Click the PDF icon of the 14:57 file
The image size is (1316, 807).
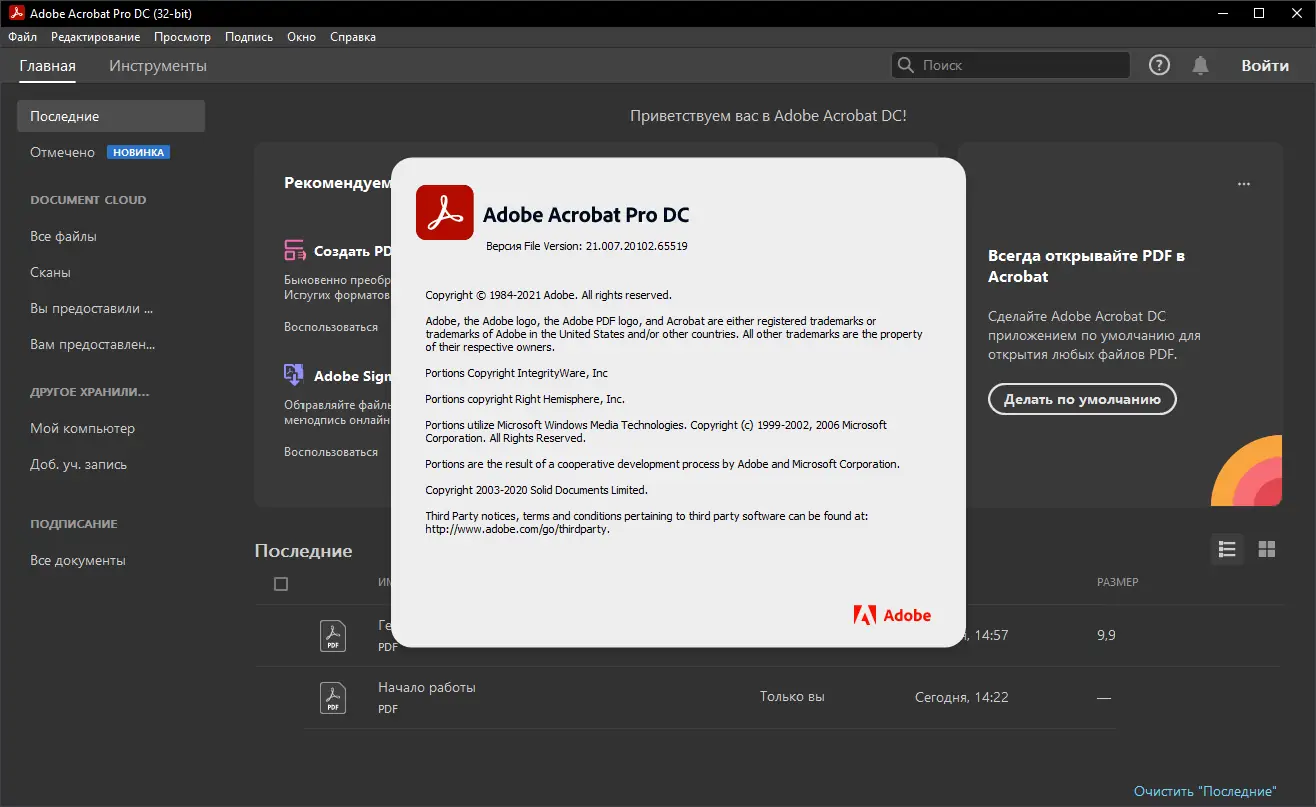(333, 635)
